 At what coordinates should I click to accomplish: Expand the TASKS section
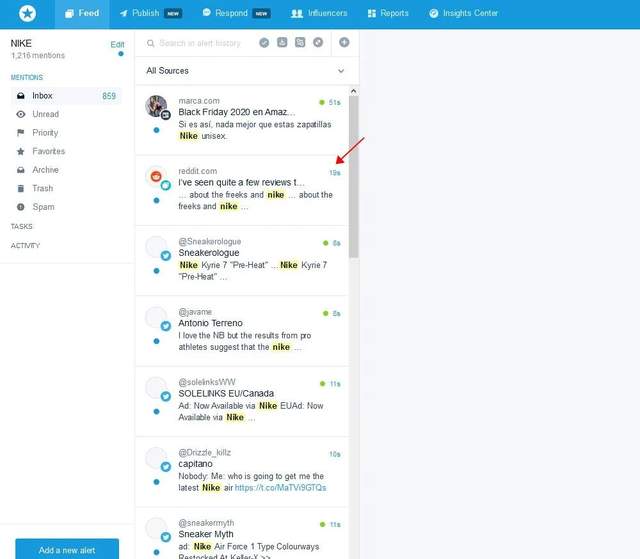22,226
